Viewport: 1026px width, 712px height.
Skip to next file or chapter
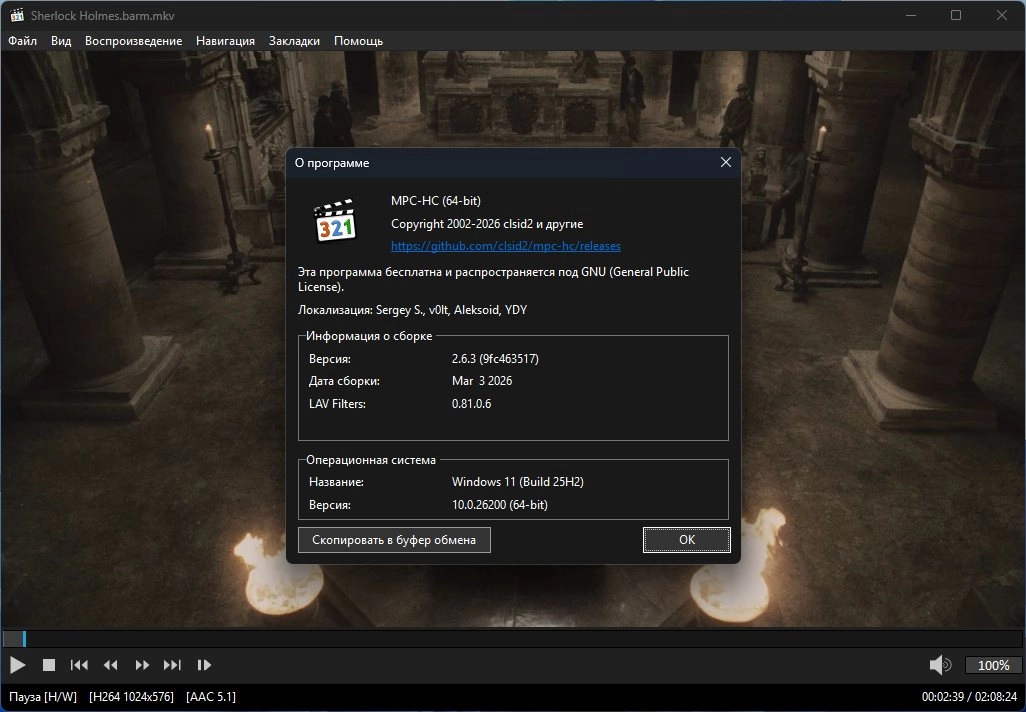click(172, 665)
